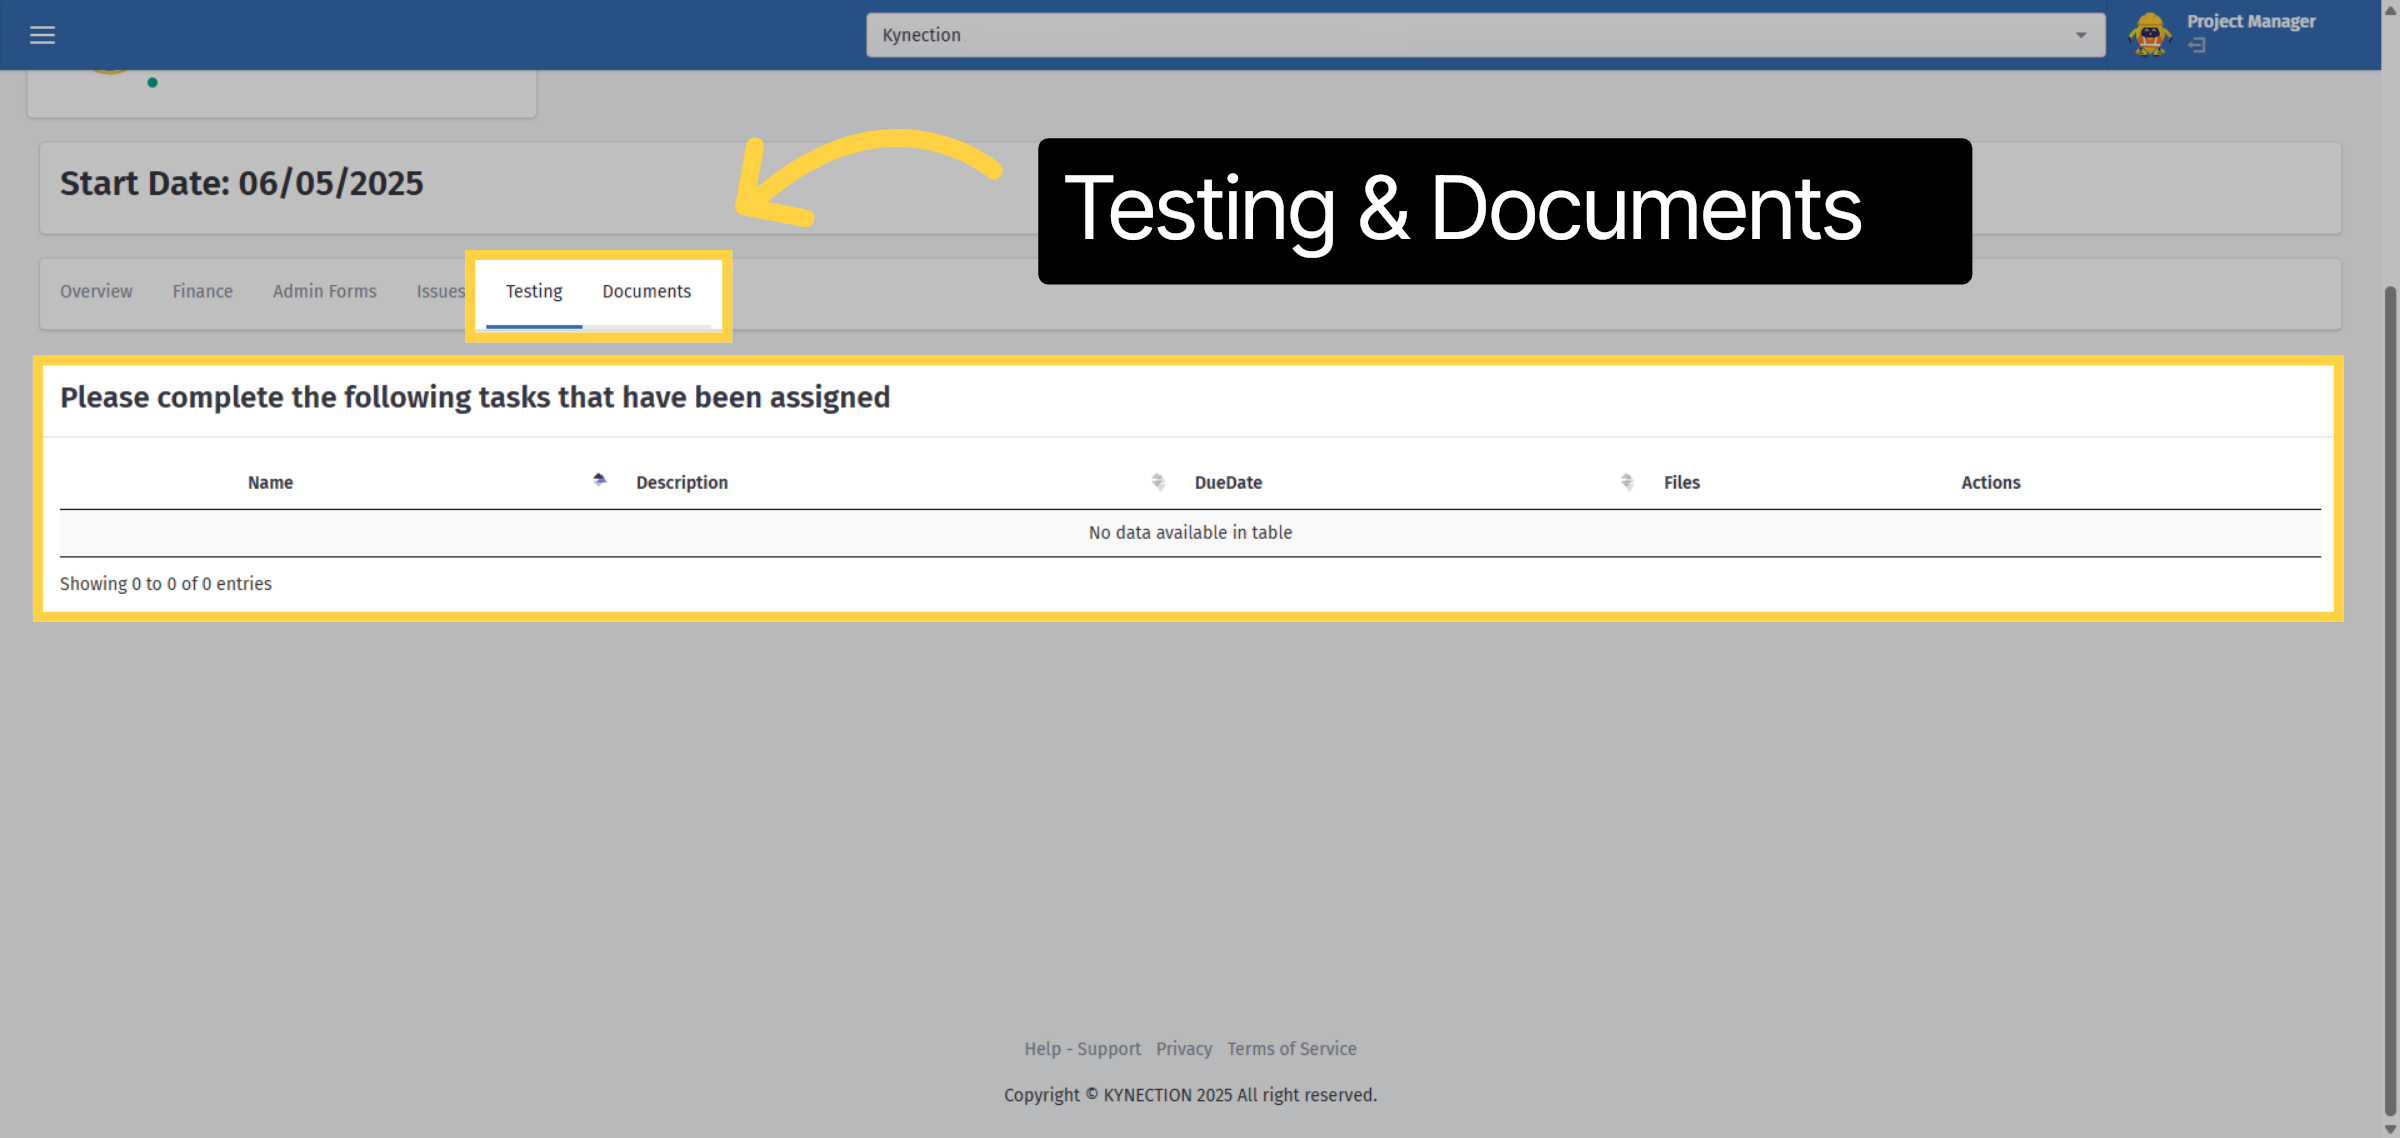Screen dimensions: 2400x1138
Task: Switch to the Finance tab
Action: pyautogui.click(x=202, y=291)
